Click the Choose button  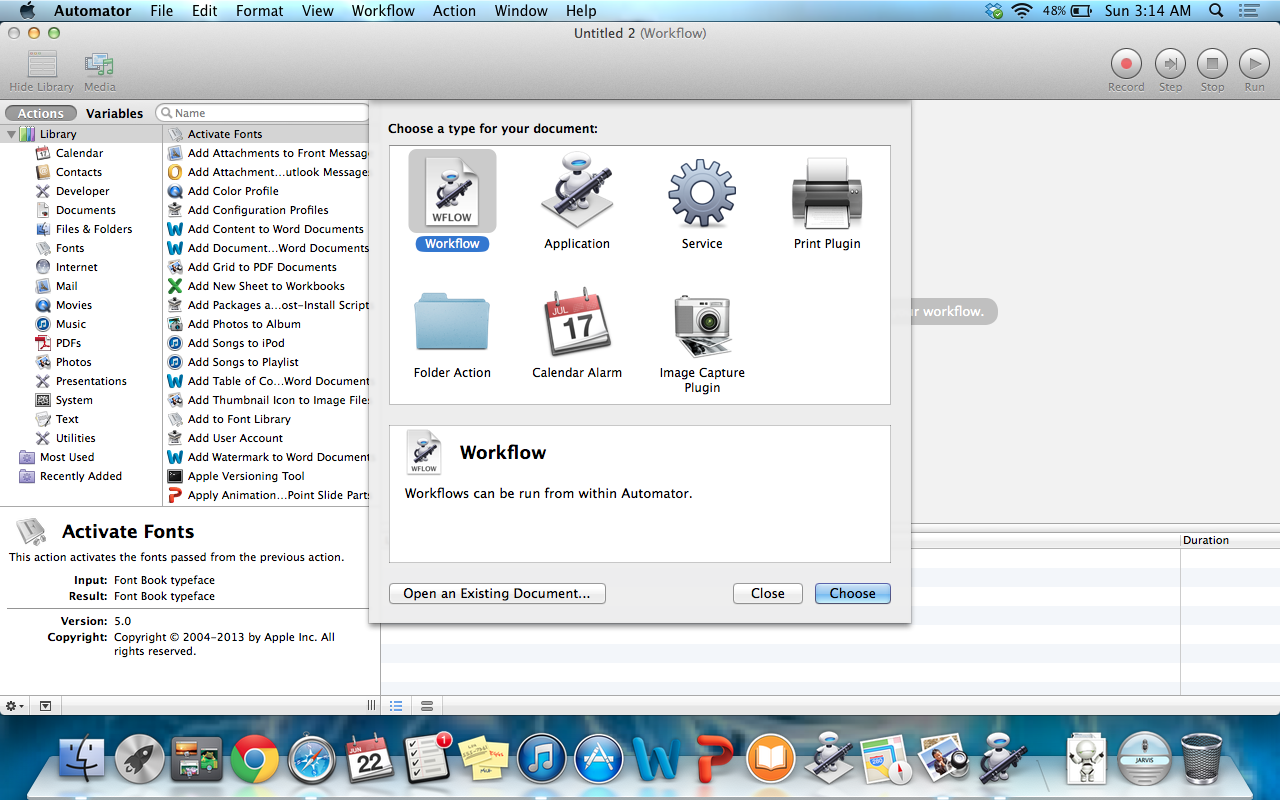[x=852, y=593]
